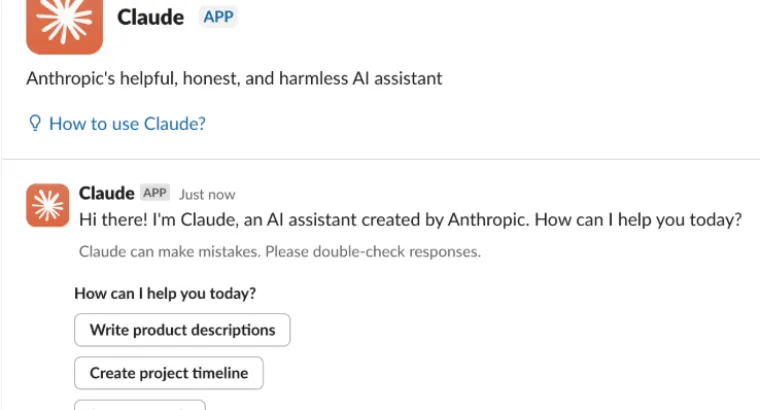Click the Write product descriptions button
Viewport: 760px width, 410px height.
click(182, 330)
